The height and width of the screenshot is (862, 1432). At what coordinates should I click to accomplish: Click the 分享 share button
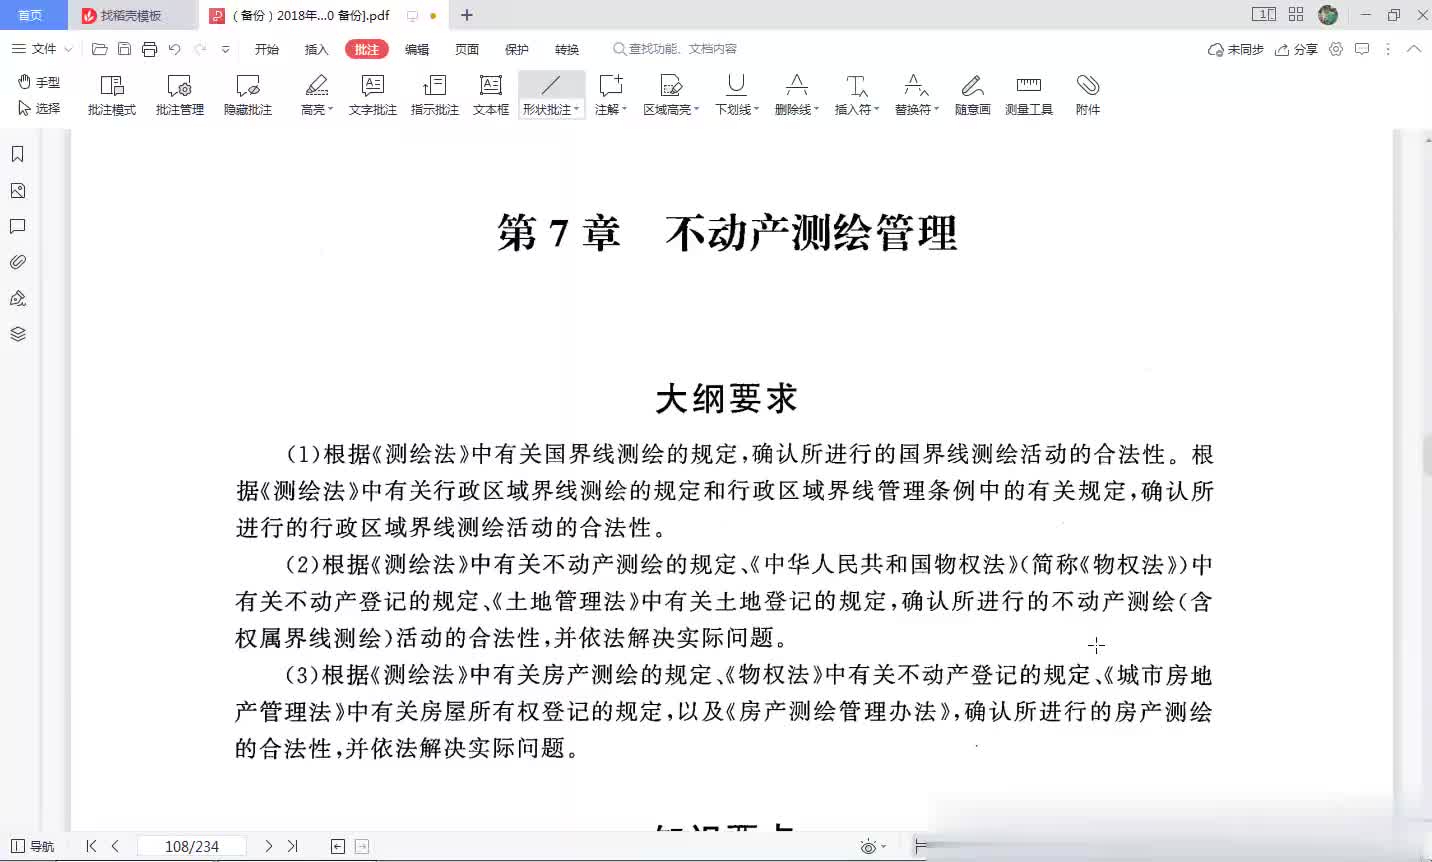(1296, 49)
